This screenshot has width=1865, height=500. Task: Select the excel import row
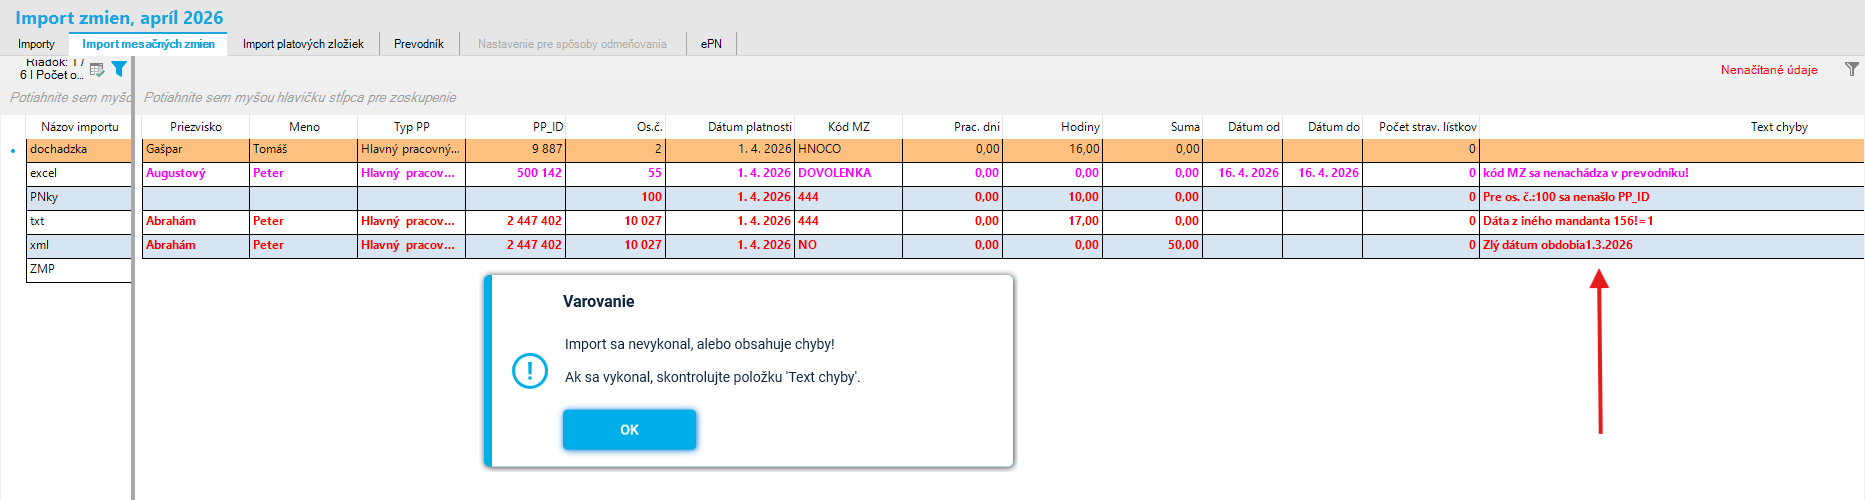[79, 173]
